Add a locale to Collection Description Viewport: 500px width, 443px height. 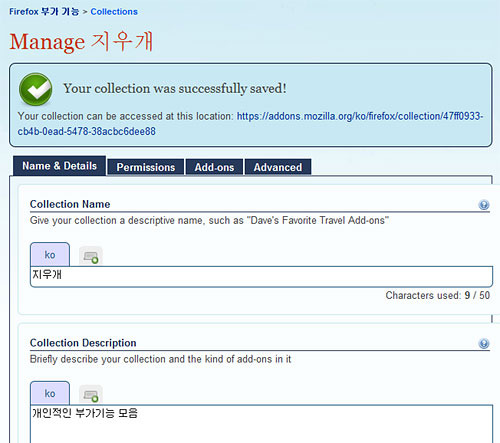tap(91, 395)
